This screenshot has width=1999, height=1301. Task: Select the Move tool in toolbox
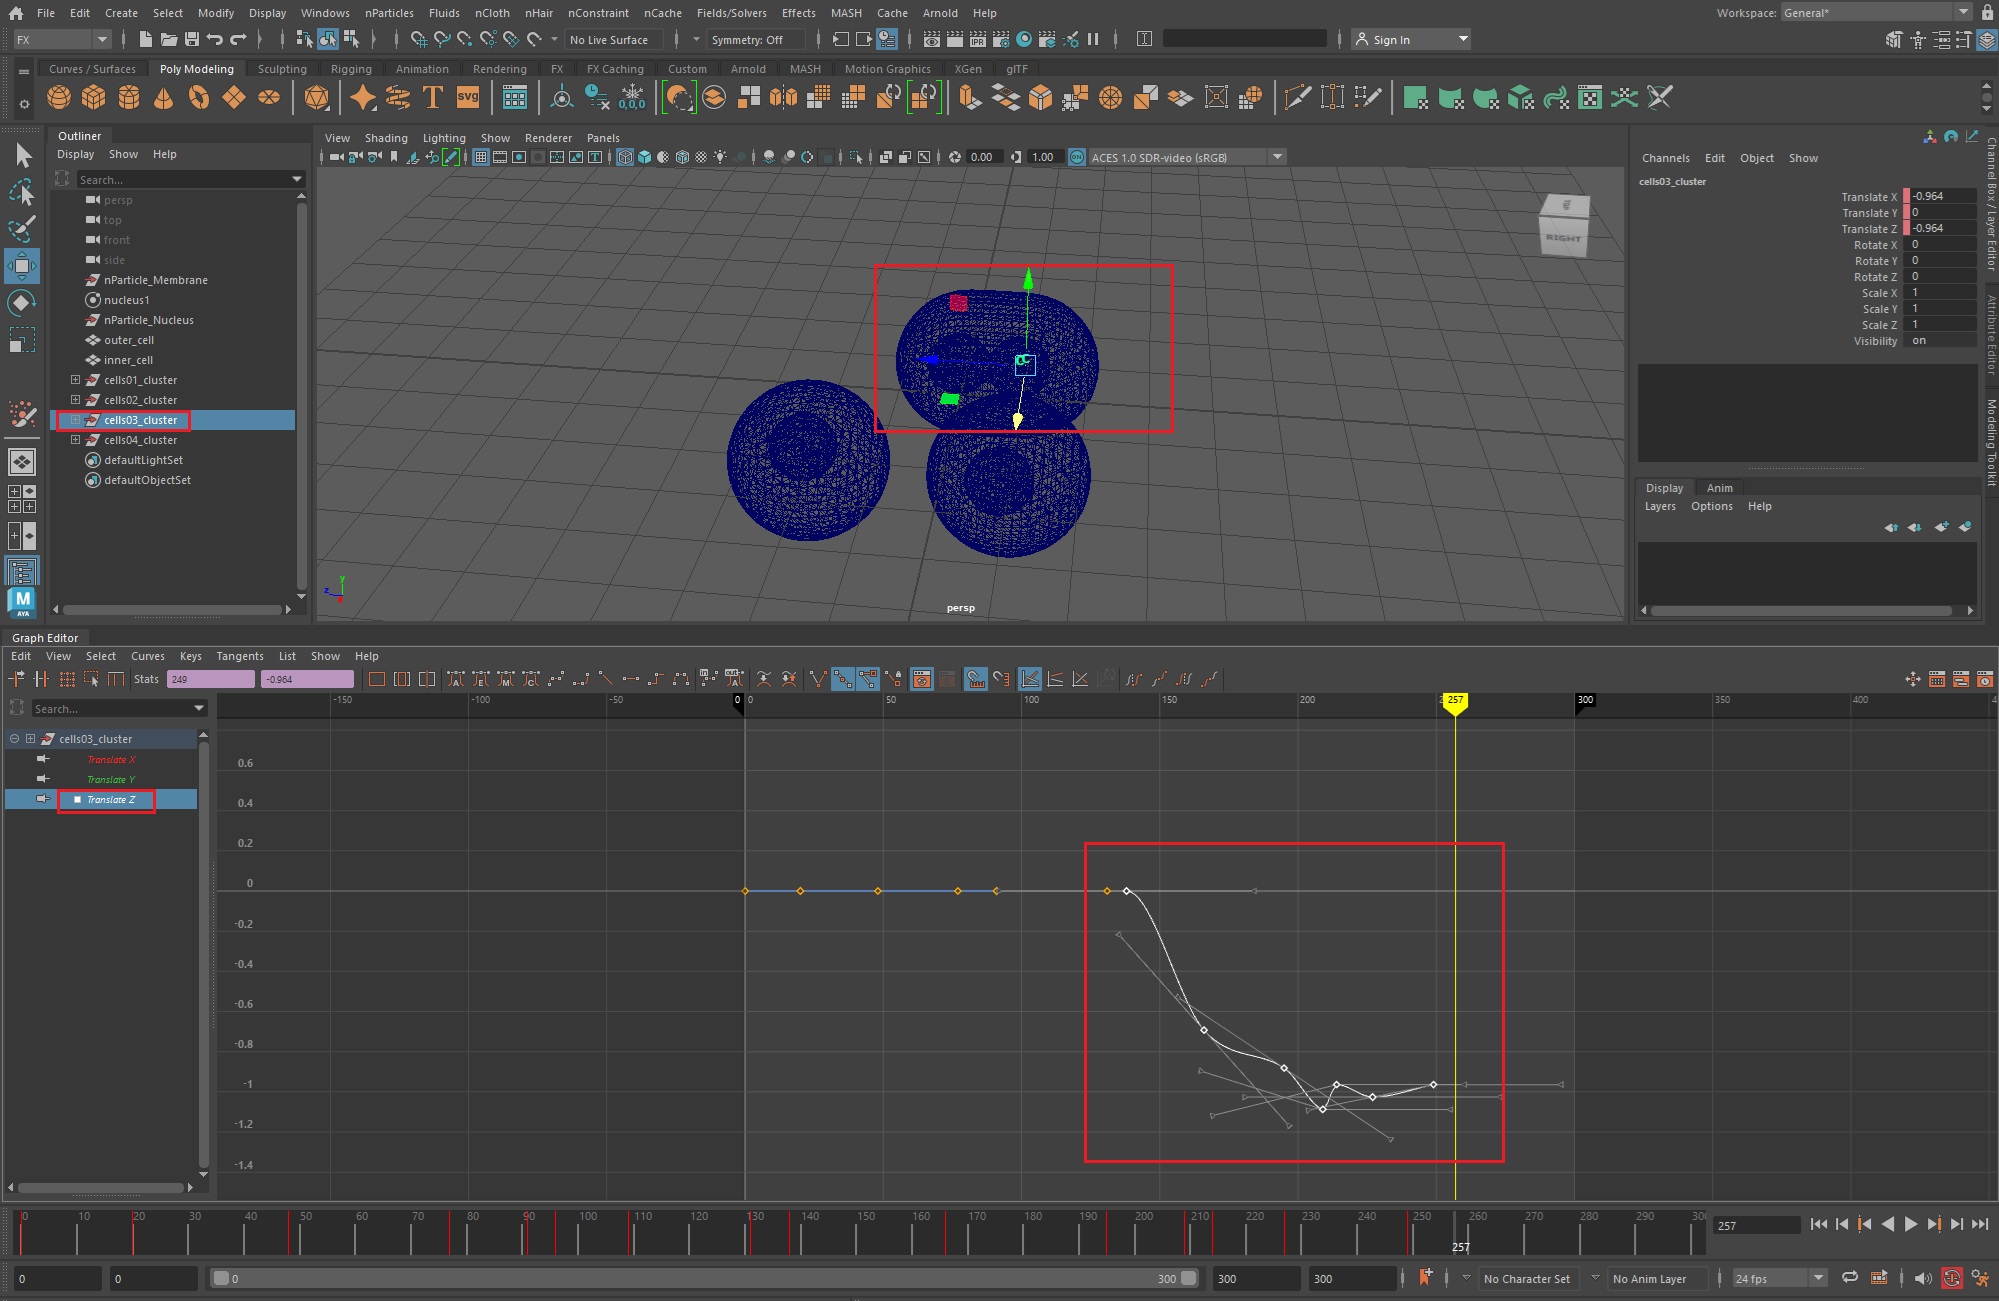click(x=22, y=266)
